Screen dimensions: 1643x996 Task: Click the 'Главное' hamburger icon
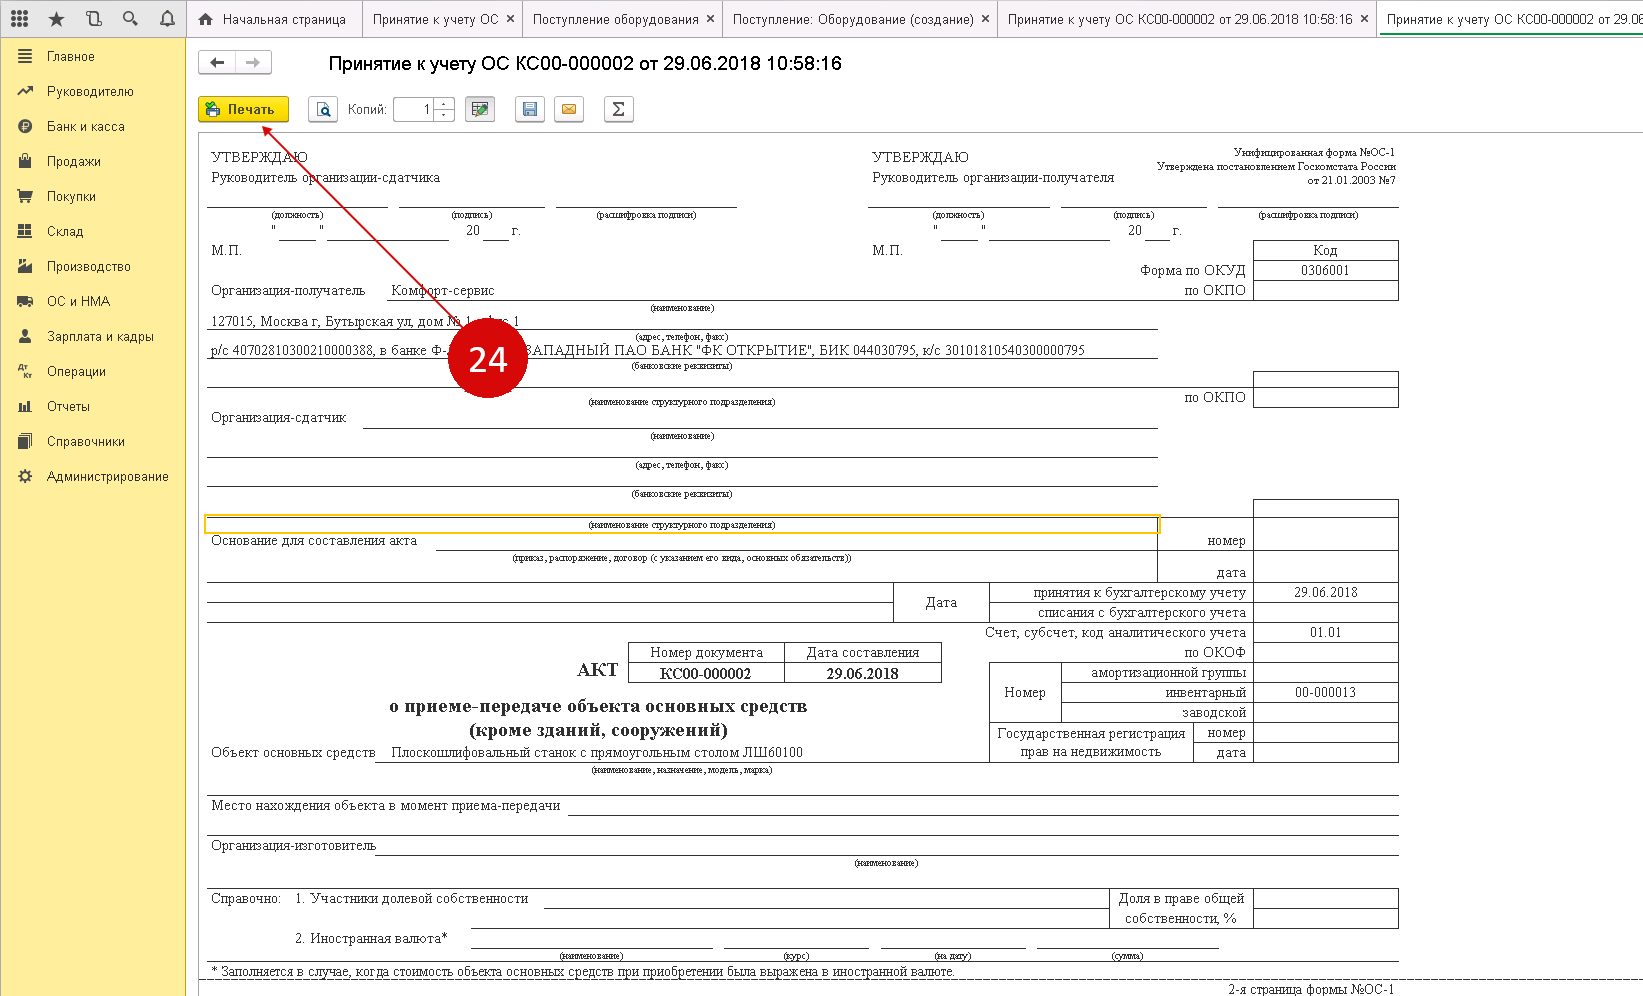(x=25, y=57)
